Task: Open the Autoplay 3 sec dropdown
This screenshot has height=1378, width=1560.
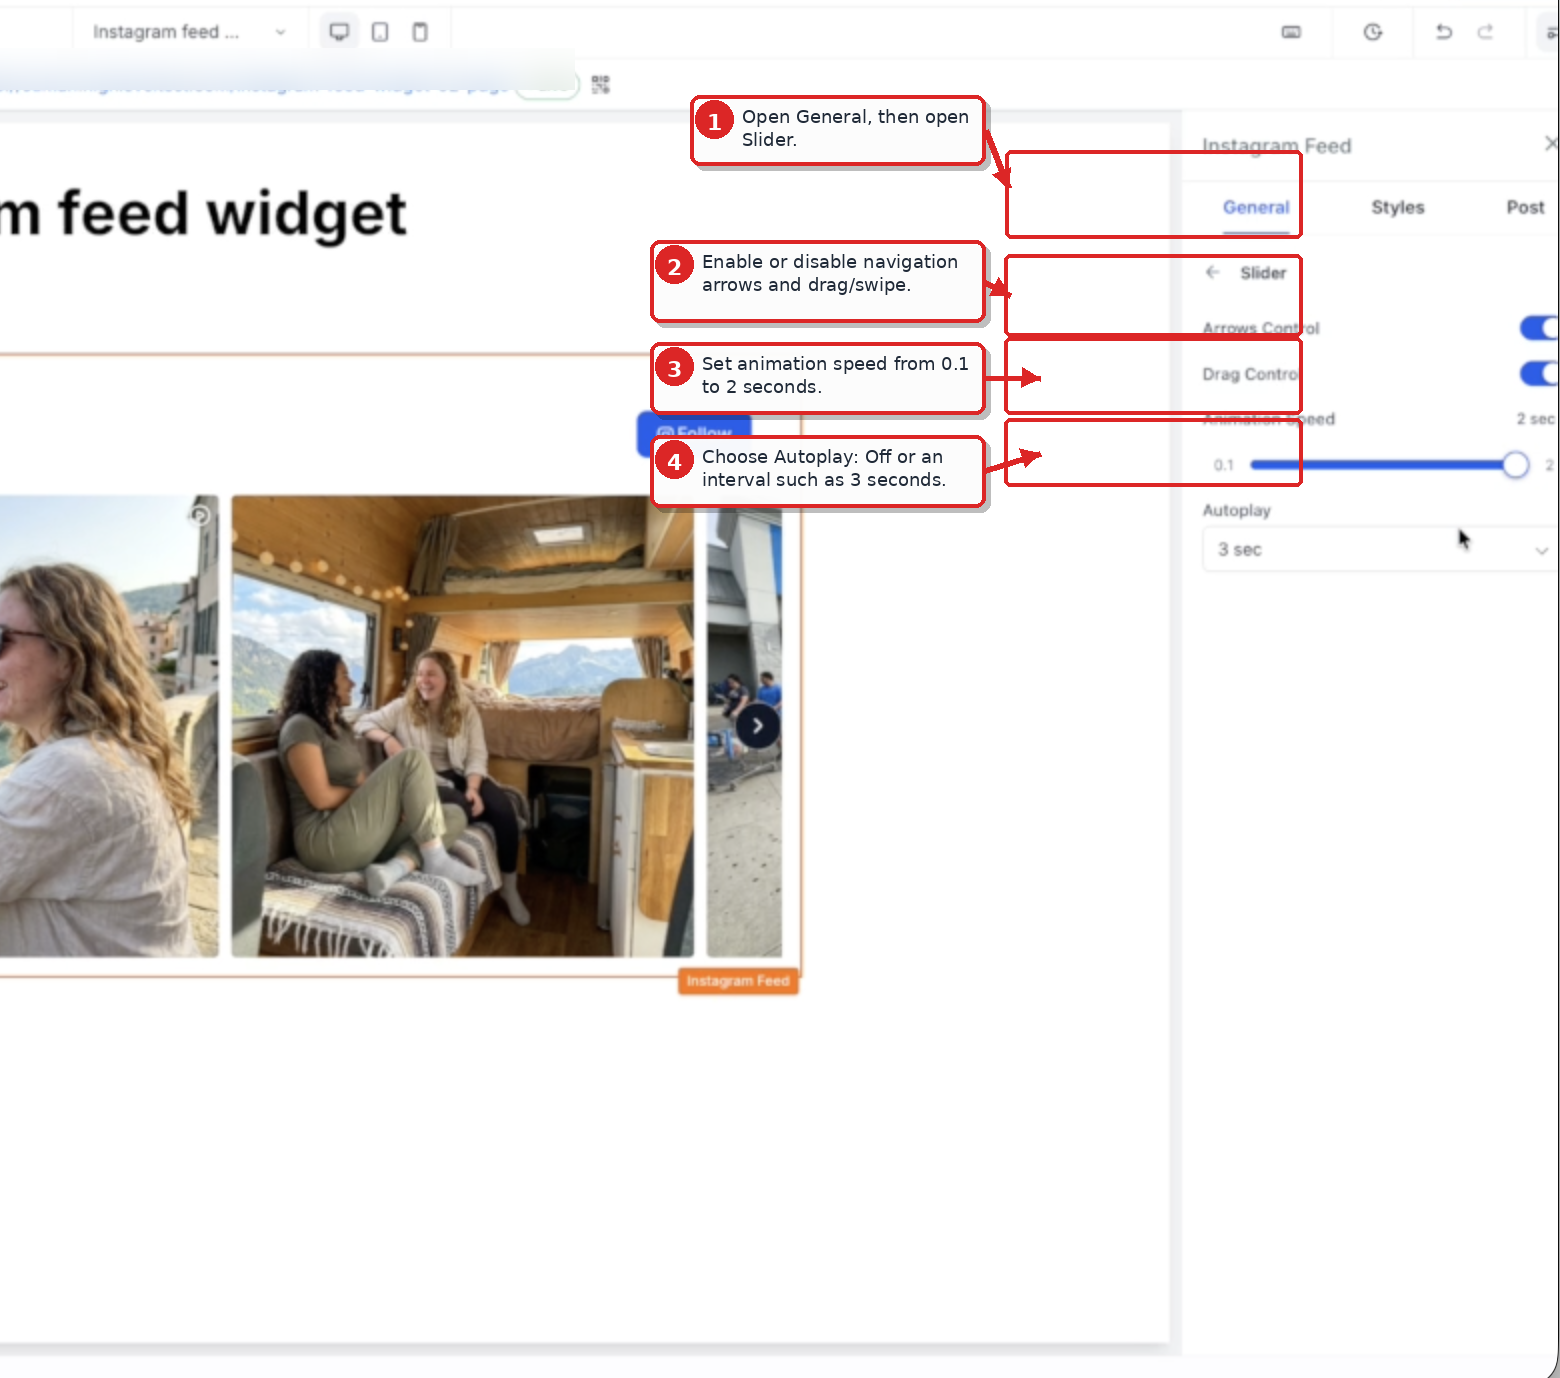Action: click(x=1380, y=550)
